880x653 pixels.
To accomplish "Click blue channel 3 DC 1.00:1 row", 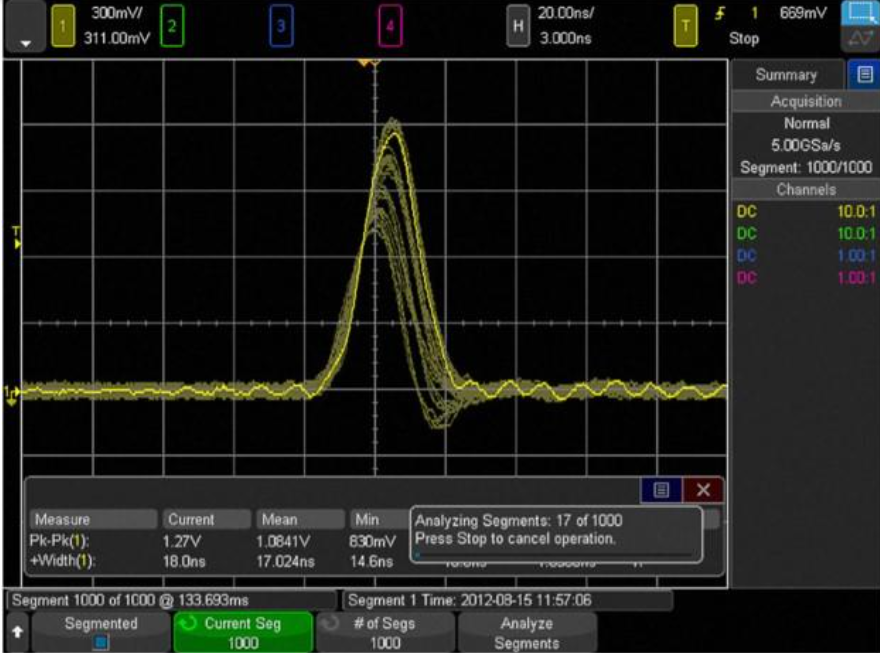I will point(805,255).
